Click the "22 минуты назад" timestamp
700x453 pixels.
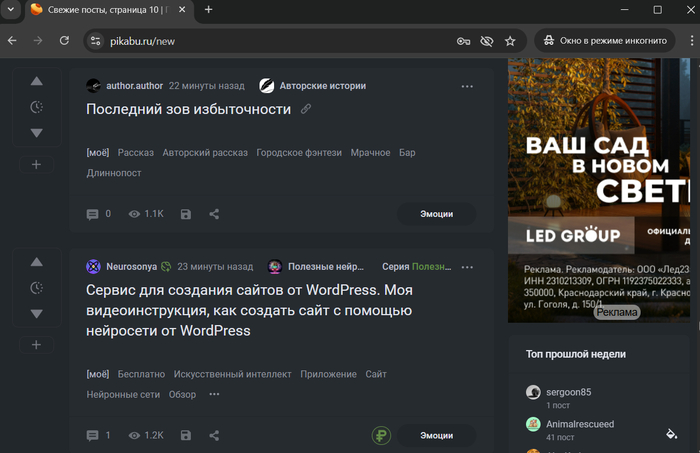(x=207, y=86)
